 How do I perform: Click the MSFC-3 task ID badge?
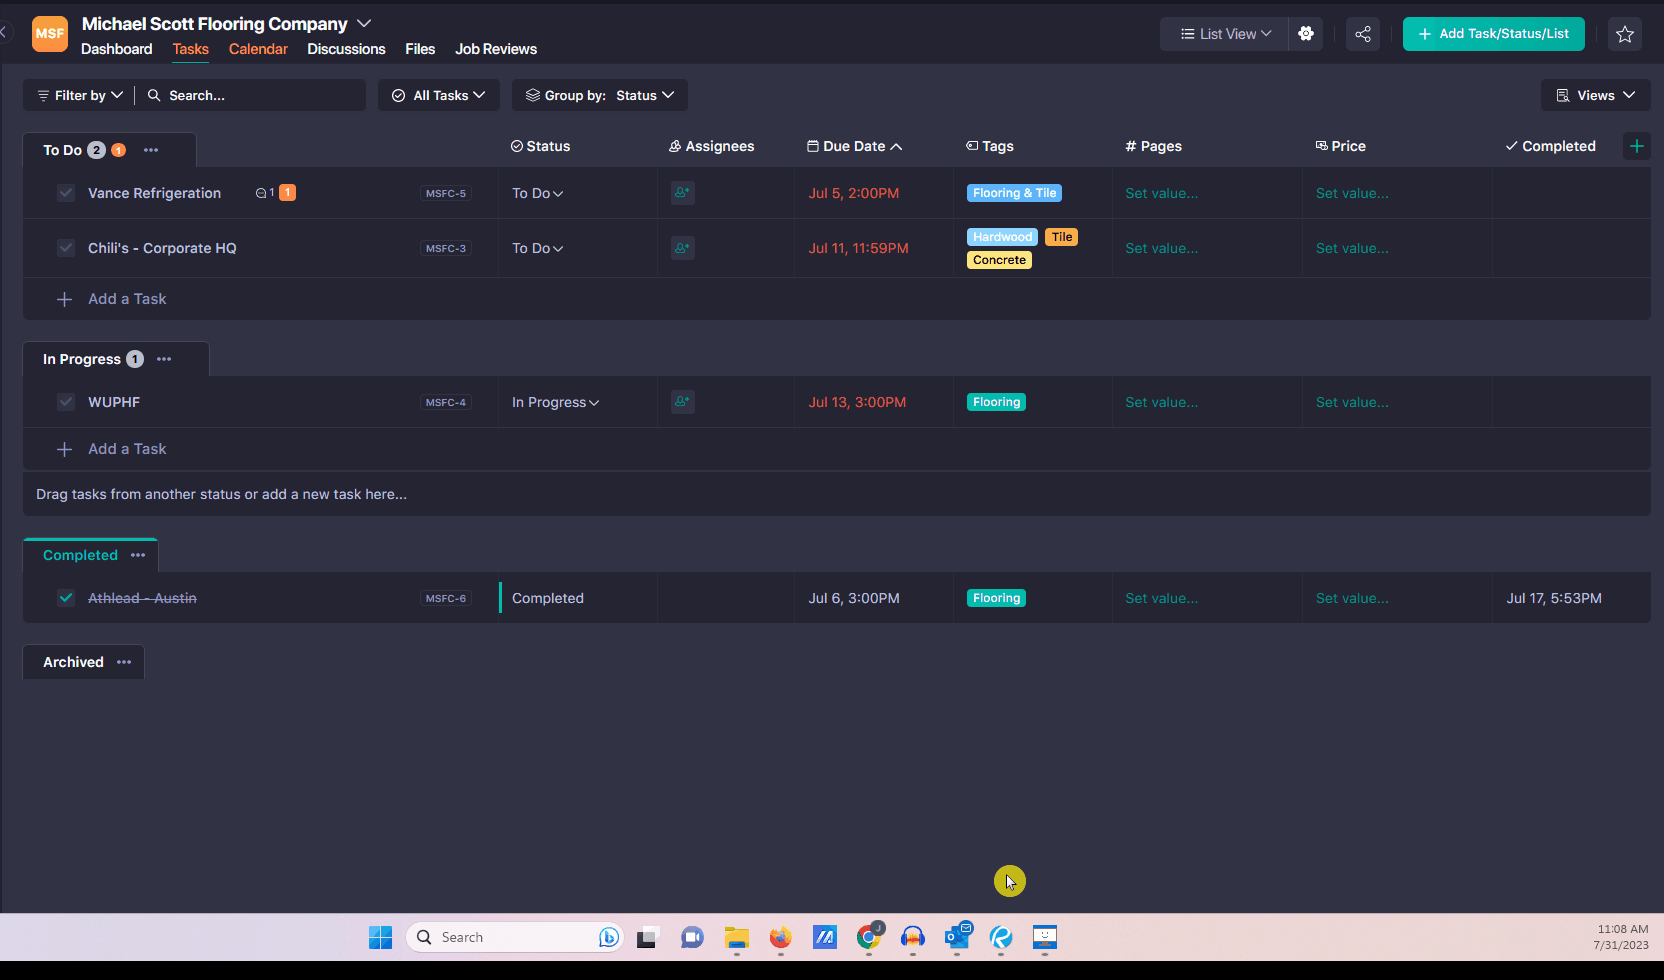(x=446, y=248)
